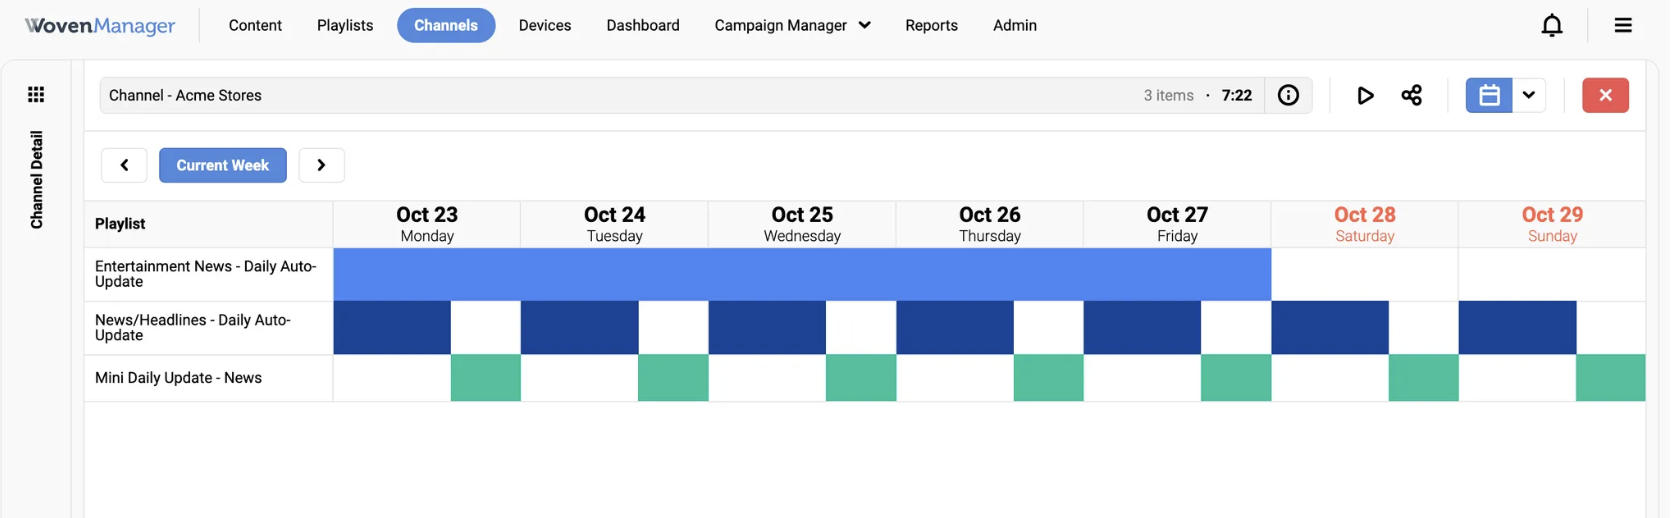The image size is (1676, 518).
Task: Click the WovenManager logo
Action: (100, 26)
